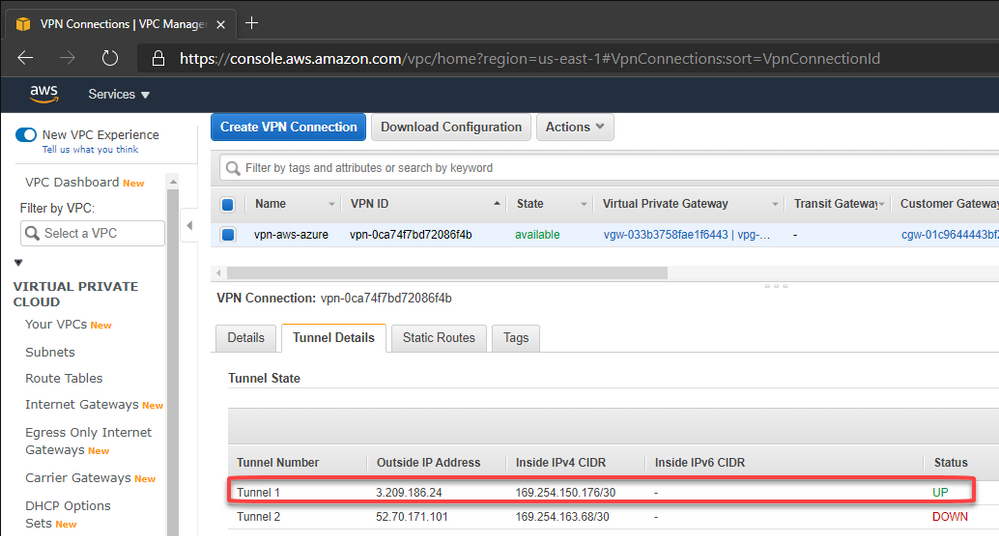Image resolution: width=999 pixels, height=536 pixels.
Task: Click Download Configuration button
Action: click(x=451, y=127)
